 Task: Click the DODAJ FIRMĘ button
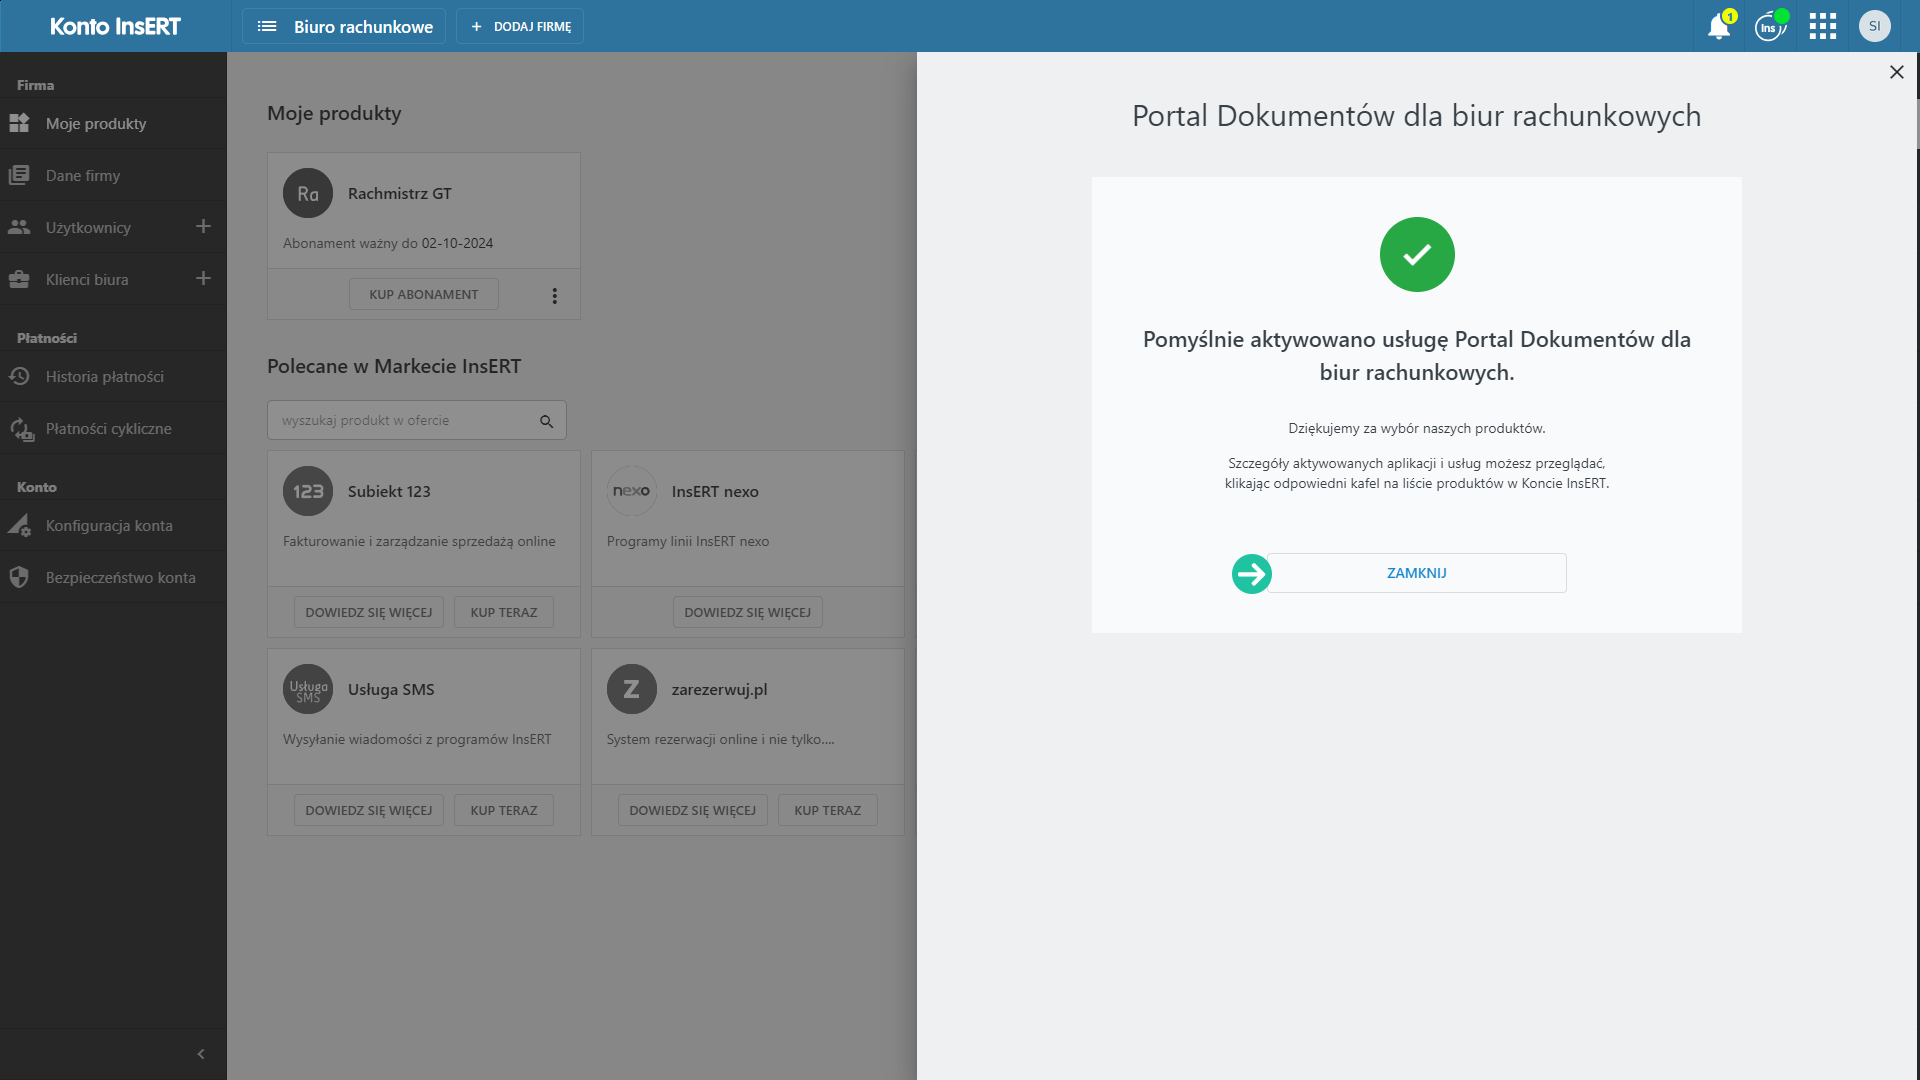[520, 27]
